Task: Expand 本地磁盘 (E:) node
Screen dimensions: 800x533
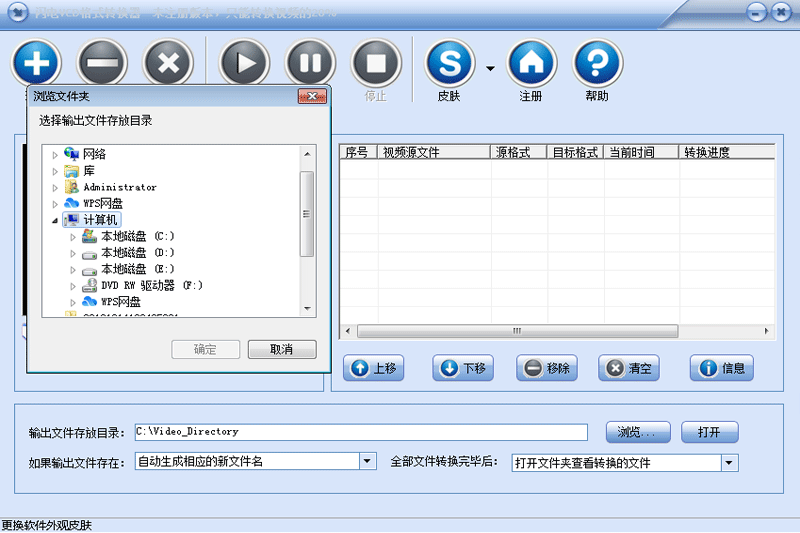Action: (x=73, y=269)
